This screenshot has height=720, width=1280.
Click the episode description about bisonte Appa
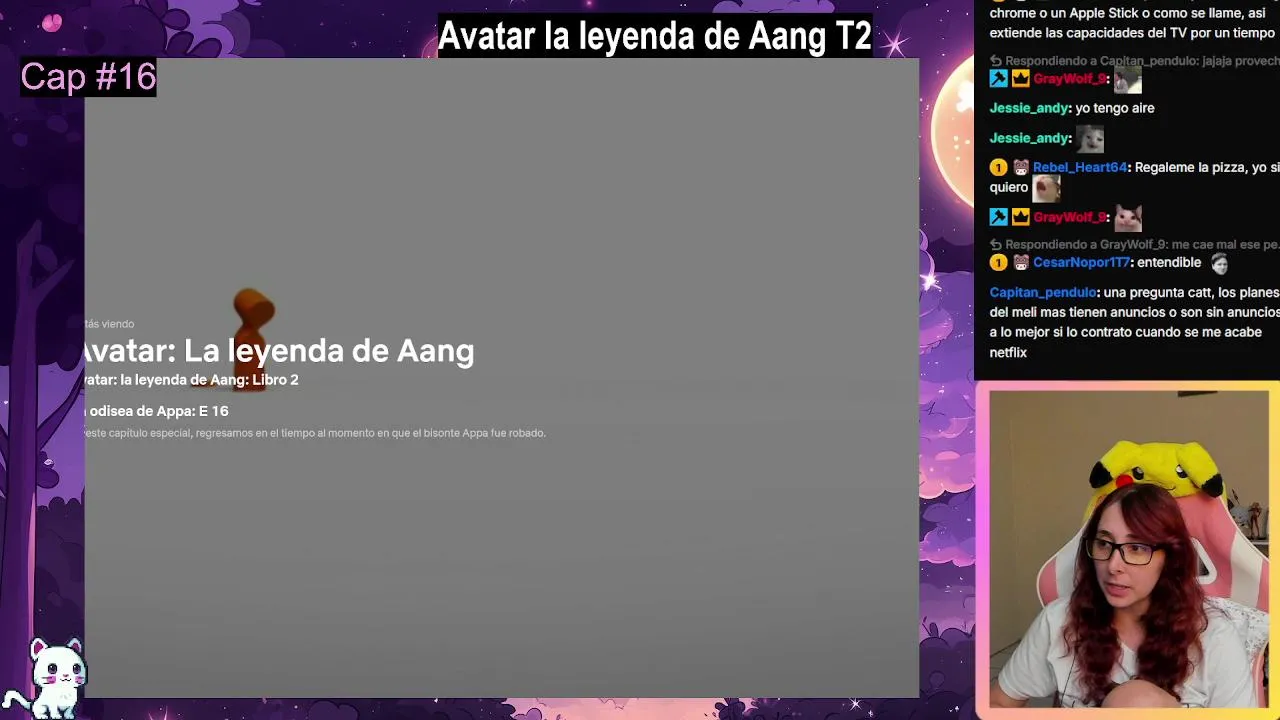point(315,433)
